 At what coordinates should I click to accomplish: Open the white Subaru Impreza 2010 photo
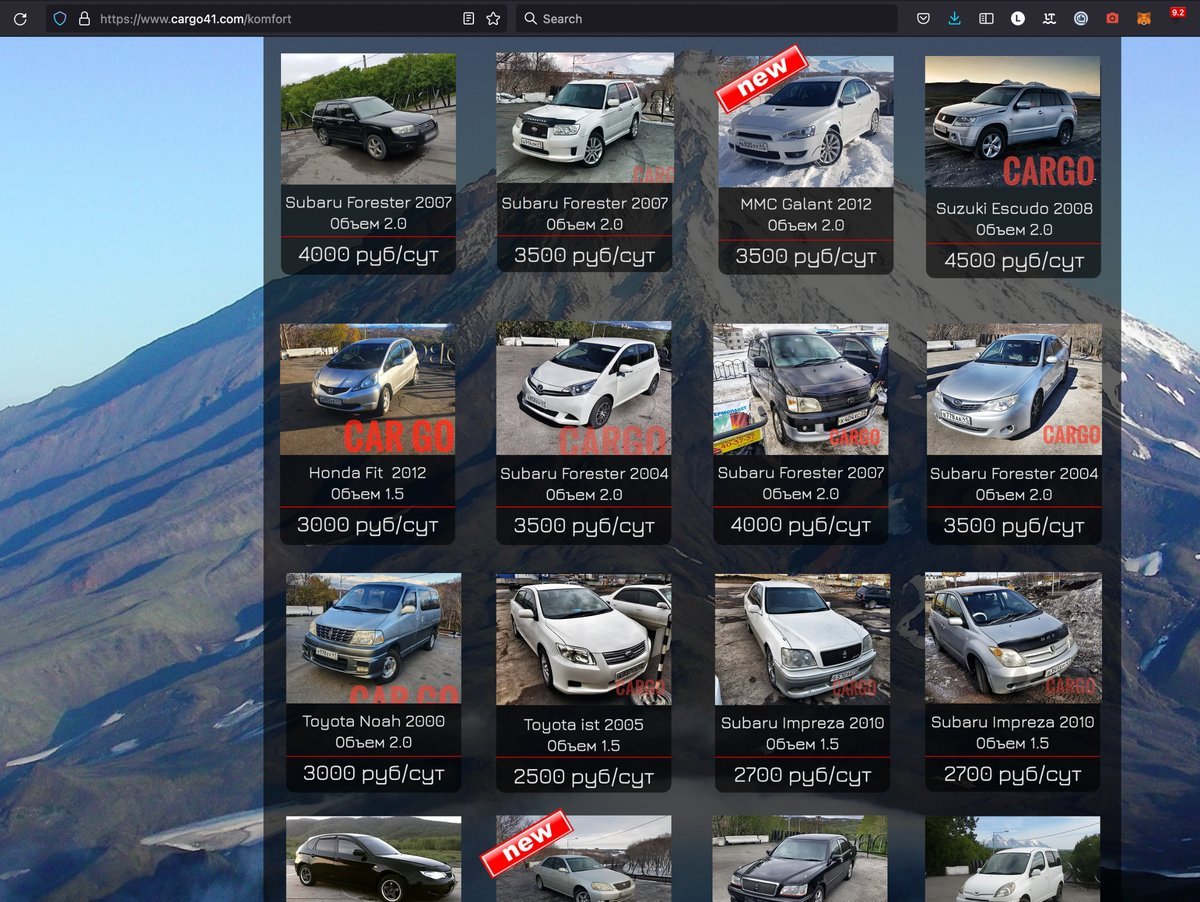point(802,639)
